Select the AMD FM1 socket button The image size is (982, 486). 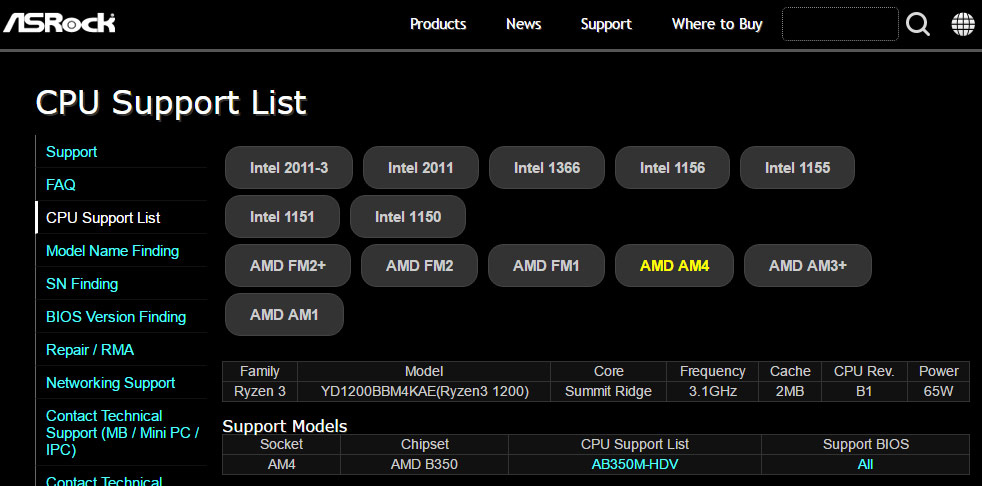pos(546,266)
